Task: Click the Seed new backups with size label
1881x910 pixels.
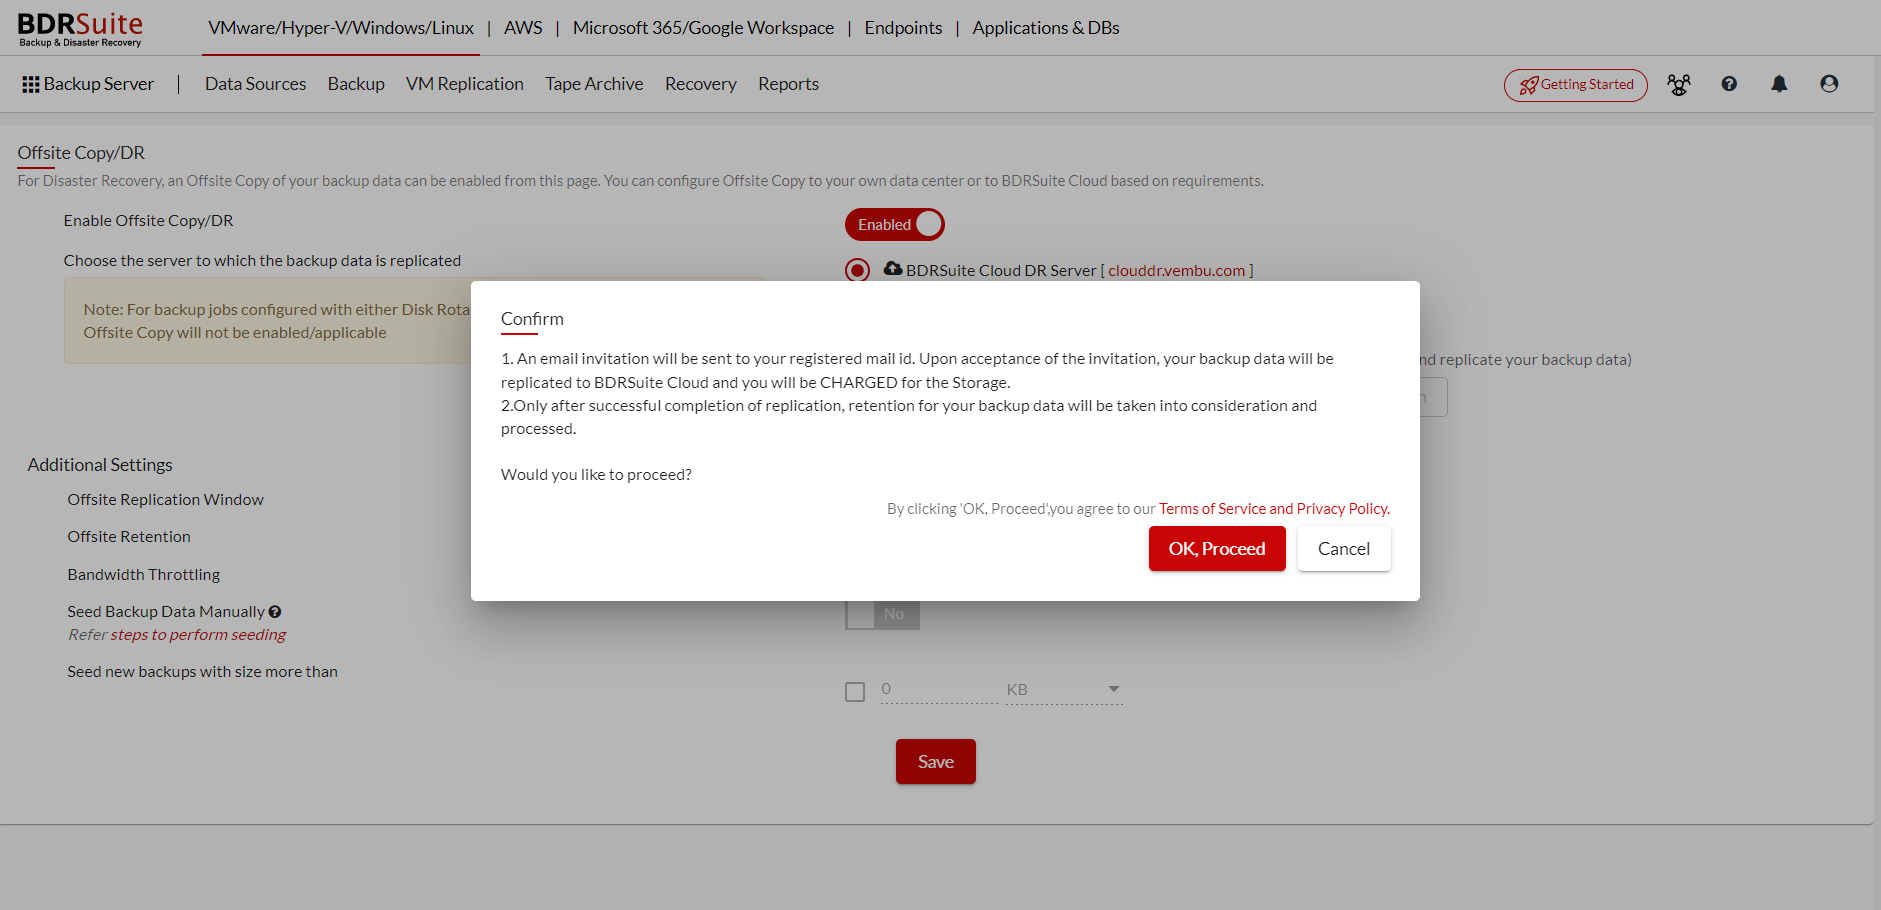Action: [203, 672]
